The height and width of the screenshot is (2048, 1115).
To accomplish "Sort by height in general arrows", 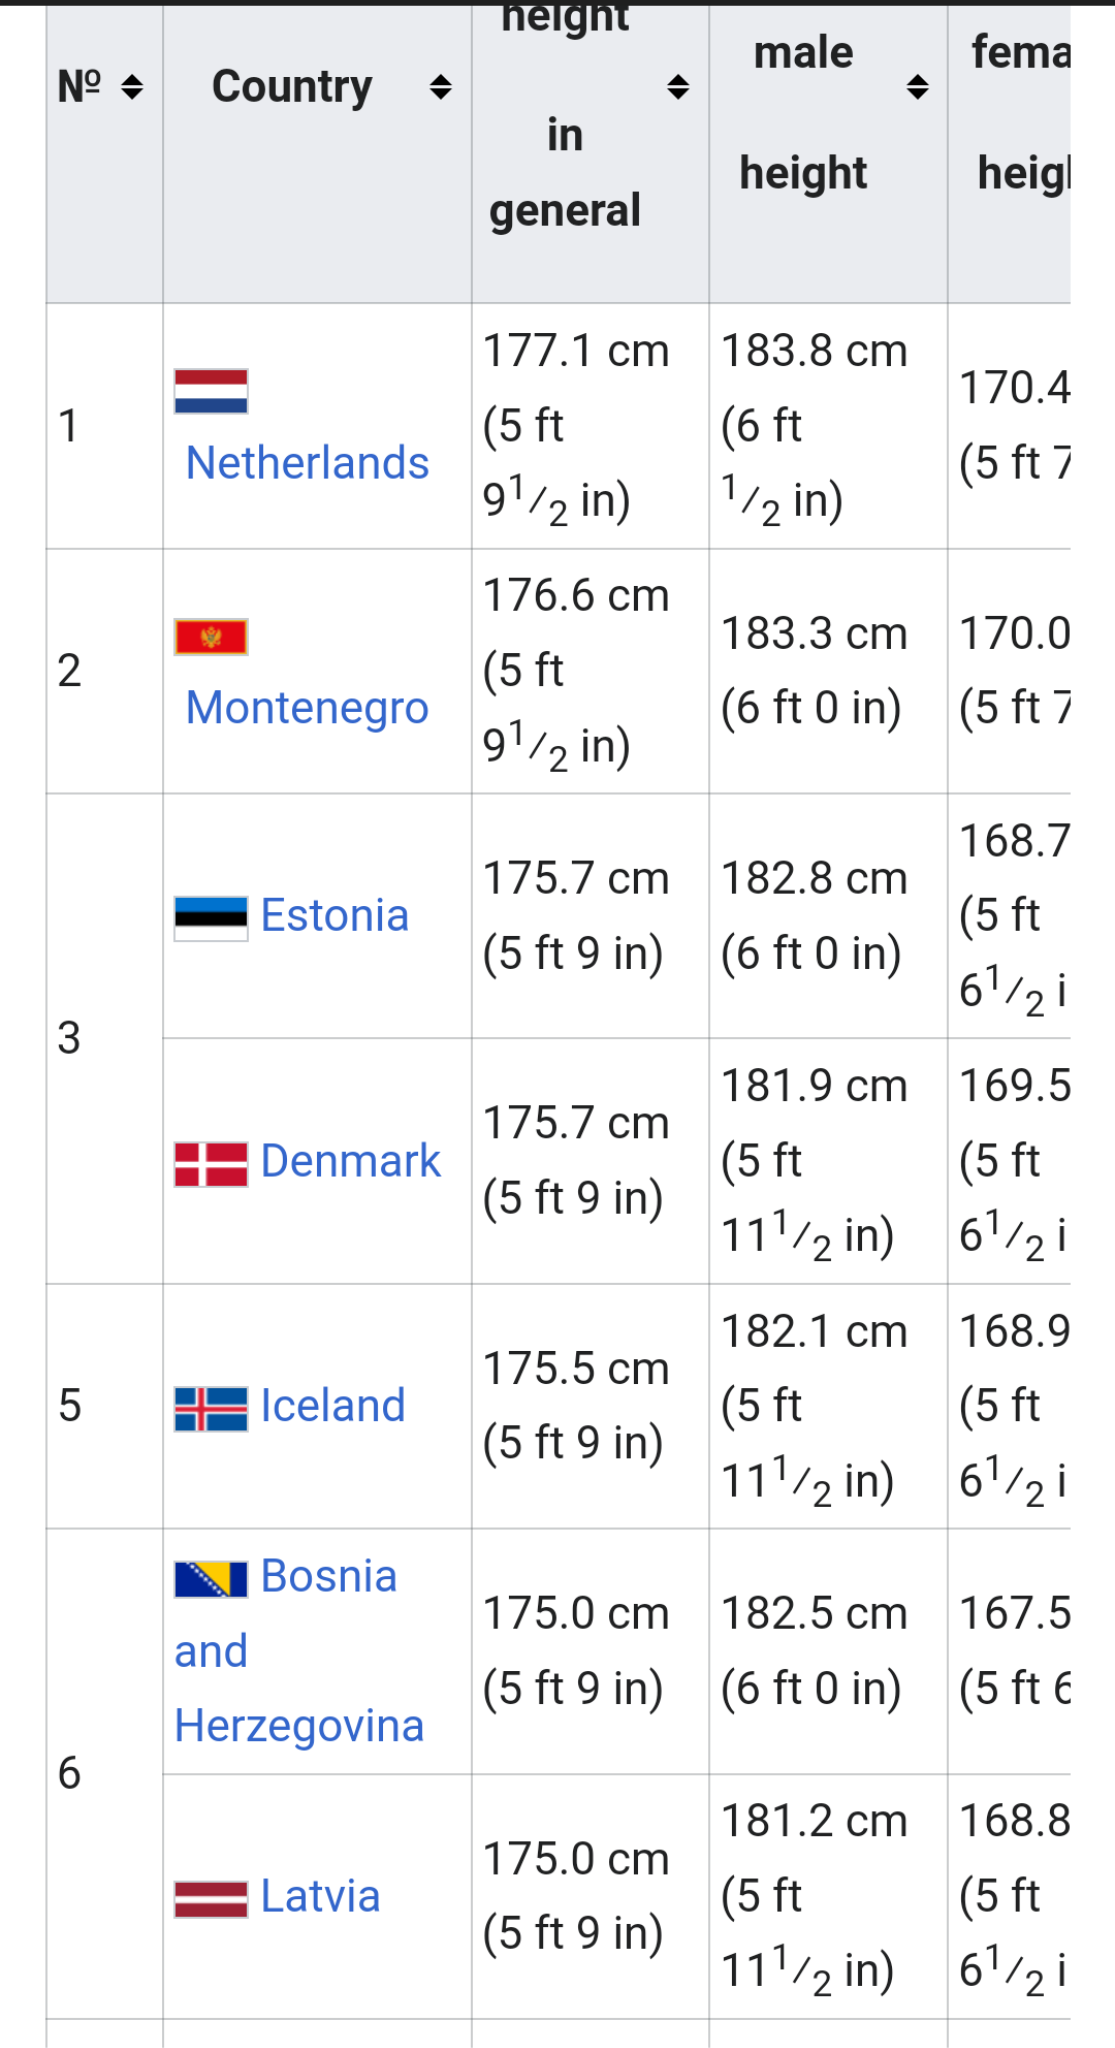I will pyautogui.click(x=678, y=87).
